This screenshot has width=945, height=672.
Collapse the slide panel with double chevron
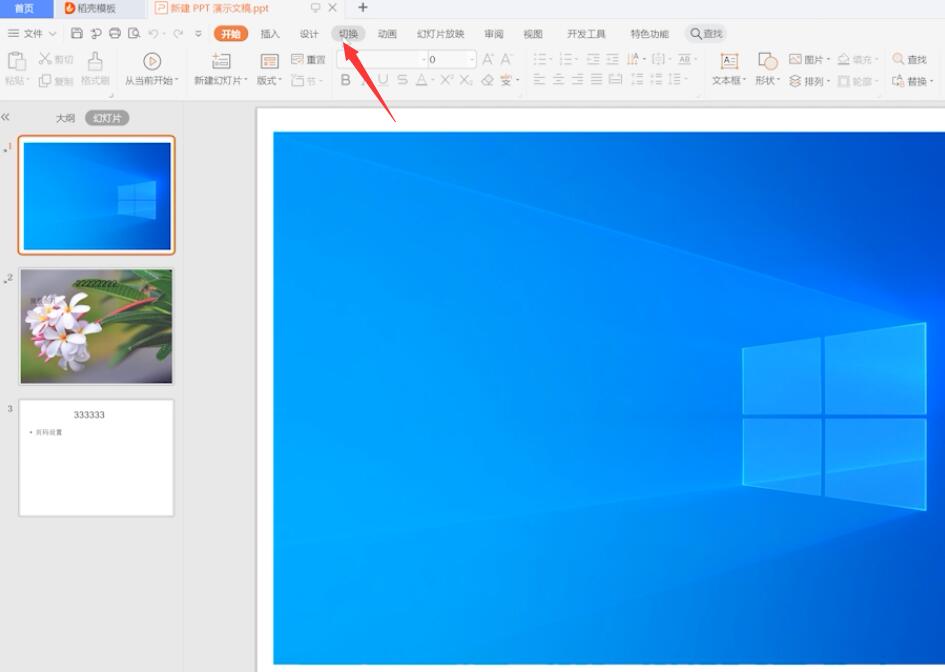[x=5, y=117]
